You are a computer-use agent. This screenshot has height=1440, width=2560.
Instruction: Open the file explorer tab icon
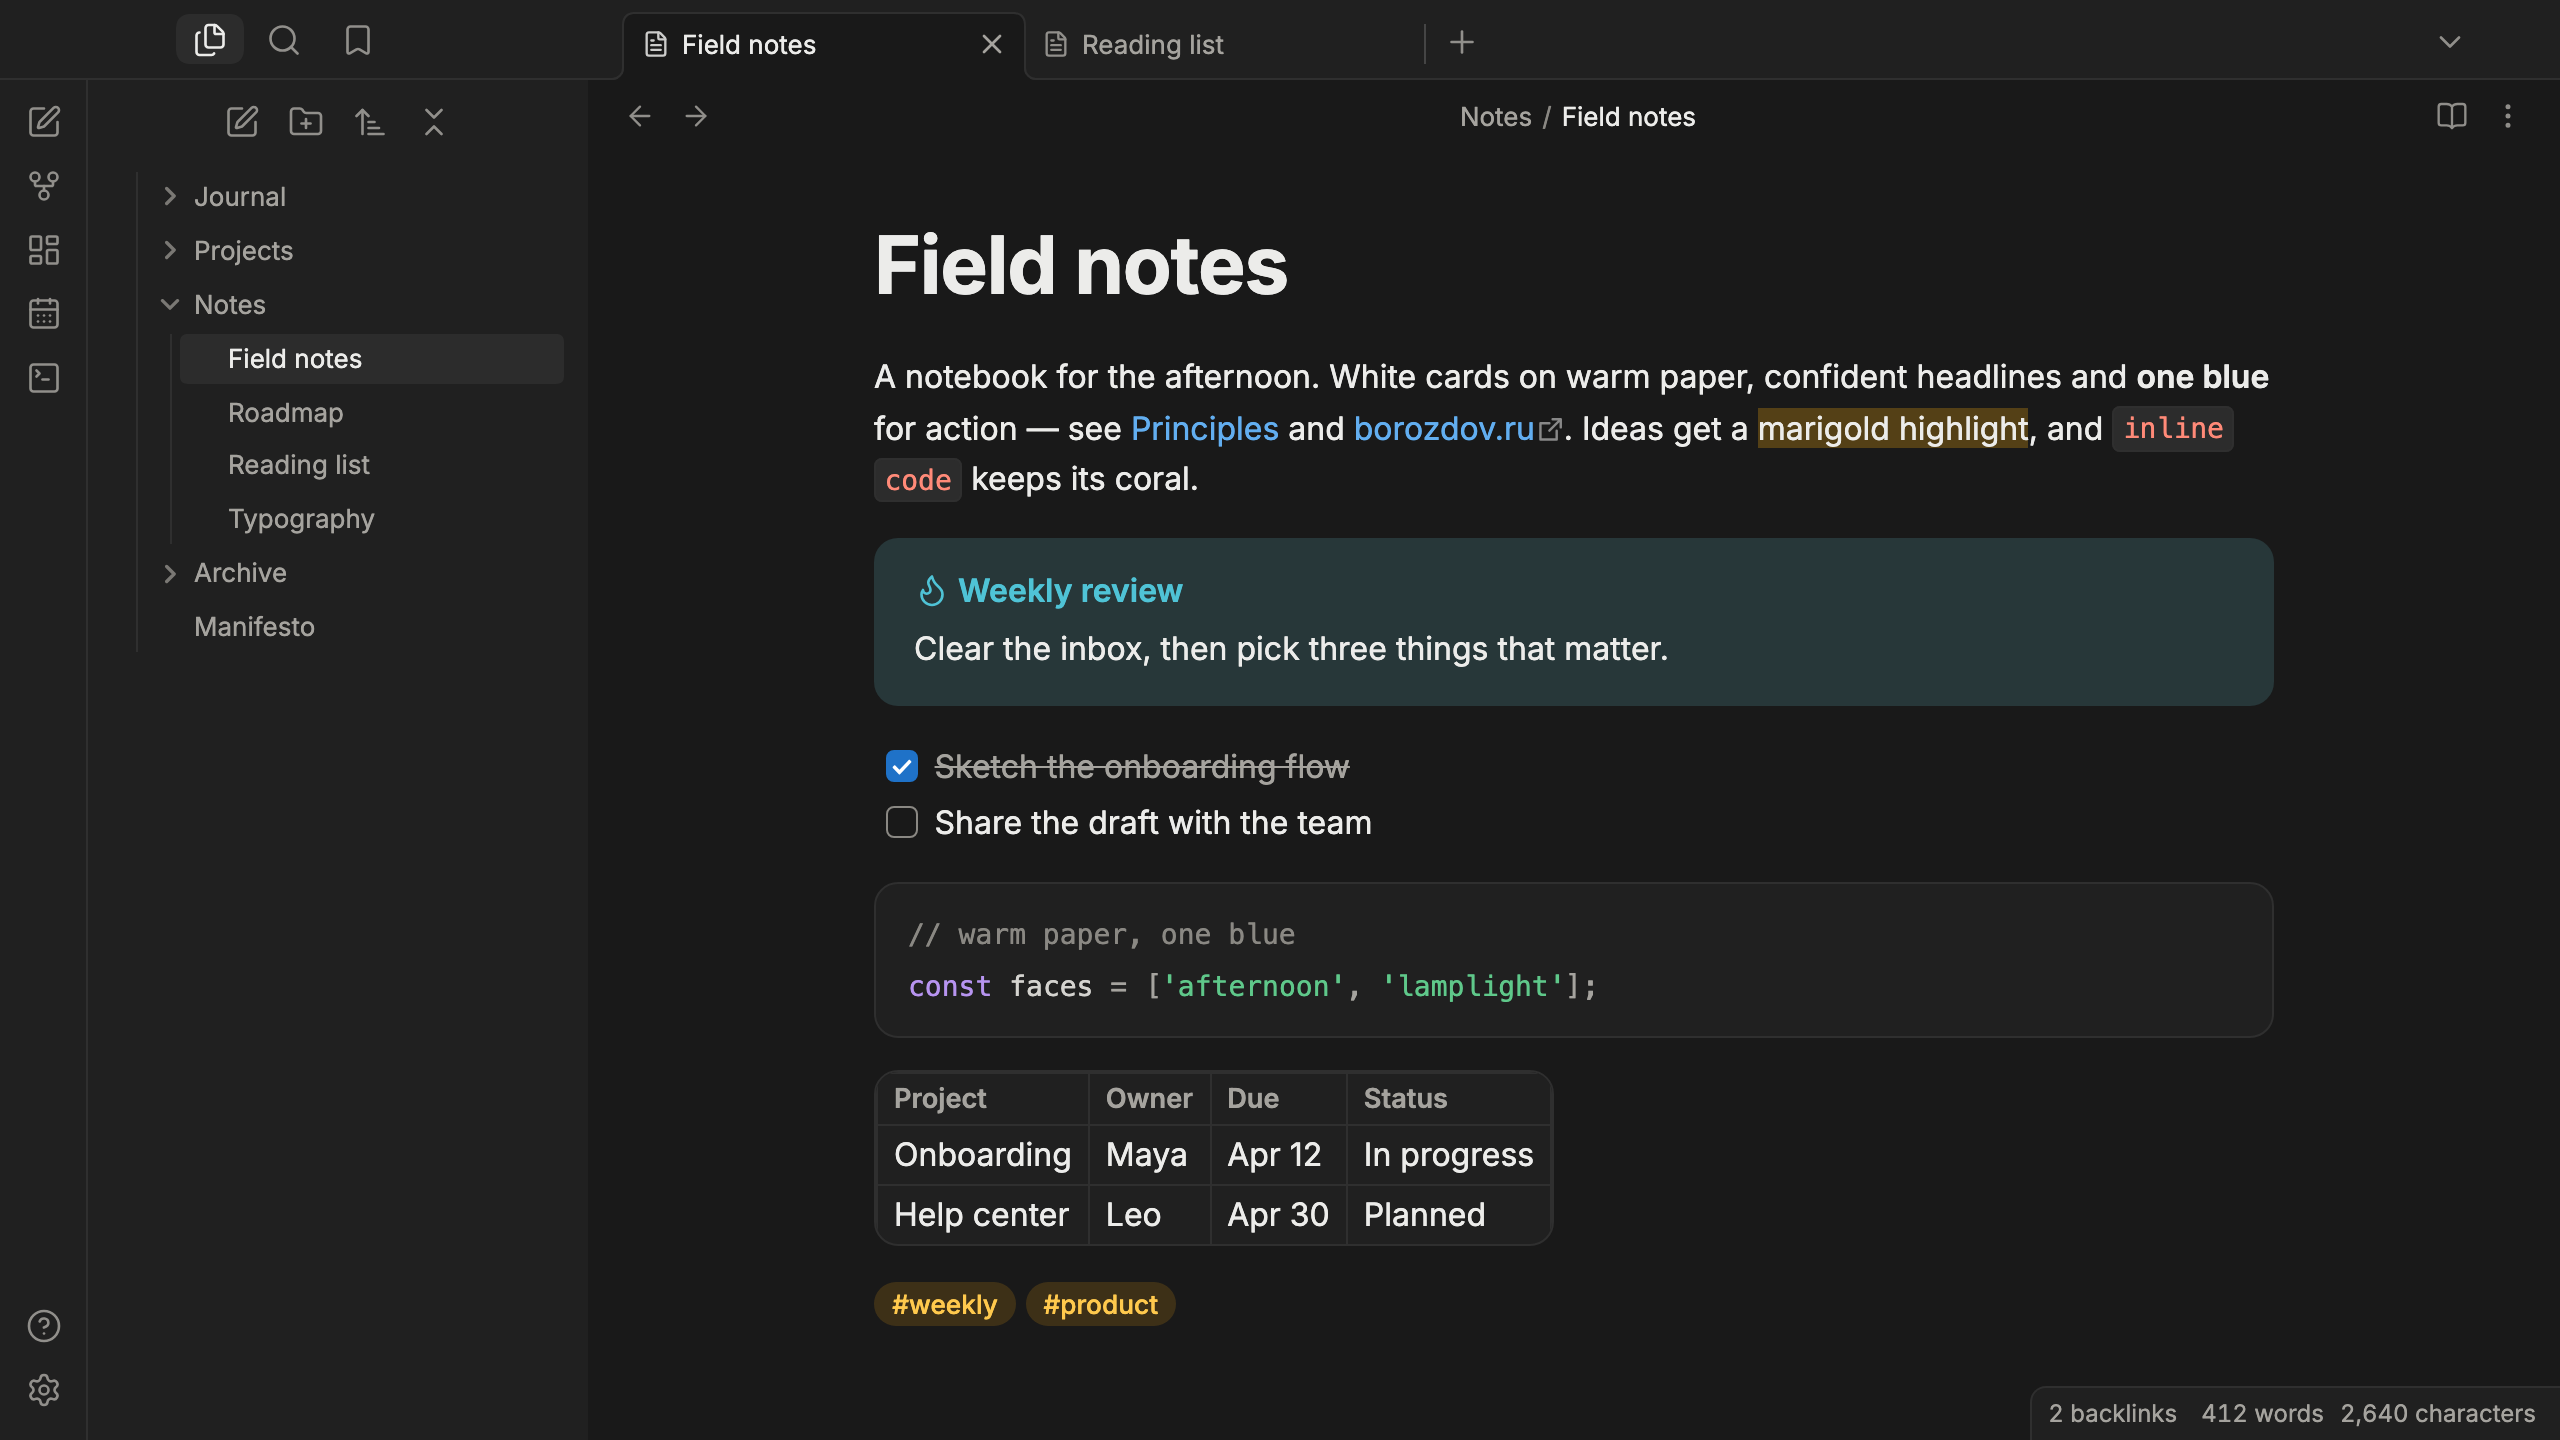210,40
